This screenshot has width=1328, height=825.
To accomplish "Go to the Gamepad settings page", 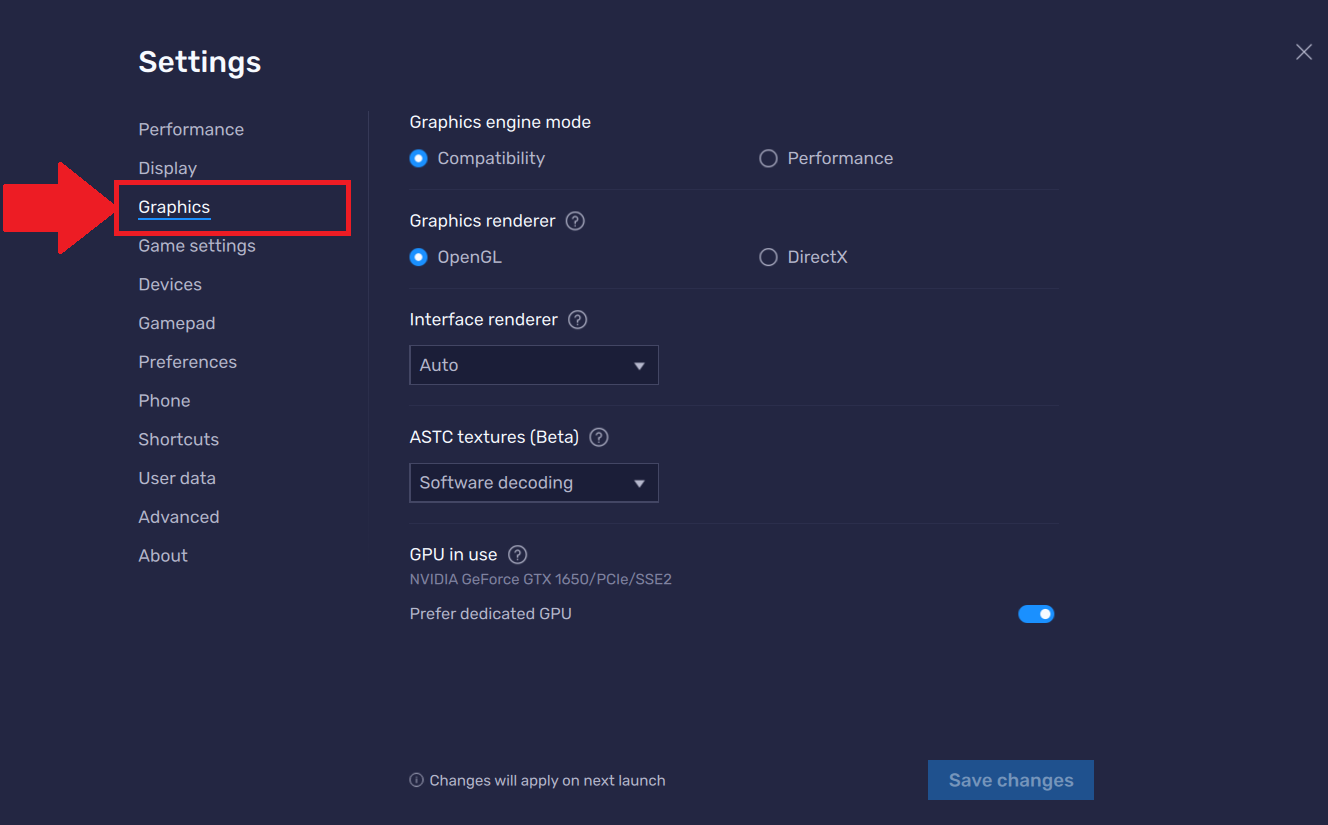I will pyautogui.click(x=176, y=323).
